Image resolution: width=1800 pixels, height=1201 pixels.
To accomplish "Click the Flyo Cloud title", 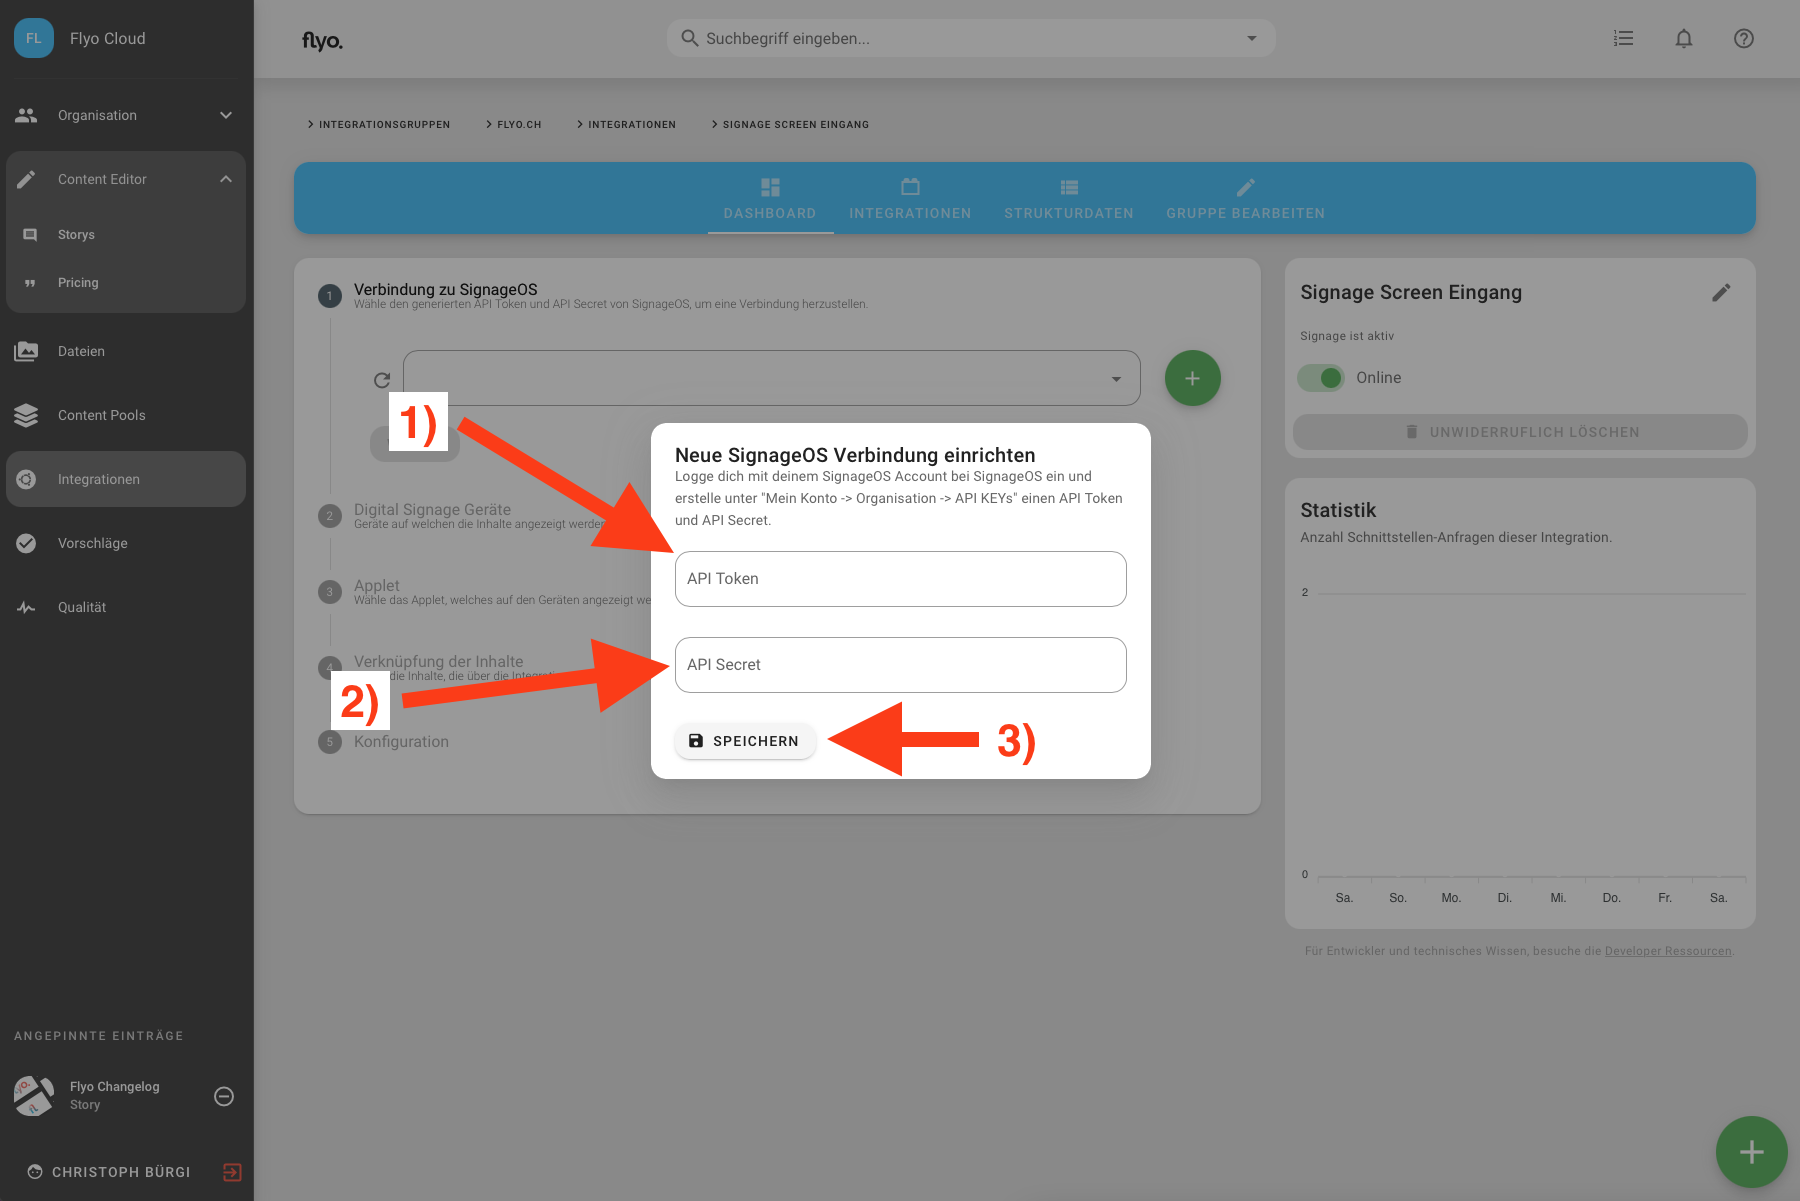I will coord(107,38).
